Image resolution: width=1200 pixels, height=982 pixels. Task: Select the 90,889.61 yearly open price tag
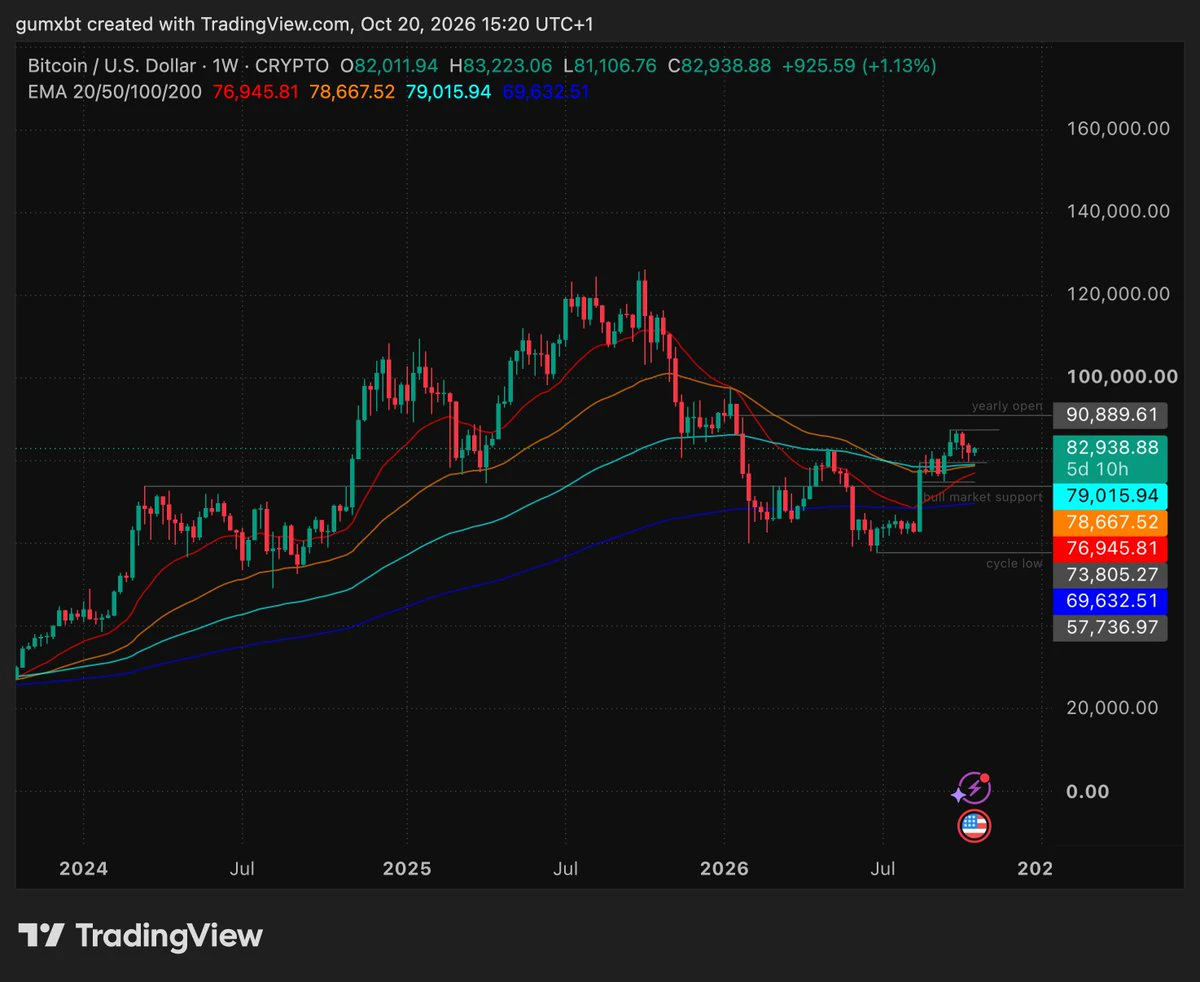[1110, 413]
